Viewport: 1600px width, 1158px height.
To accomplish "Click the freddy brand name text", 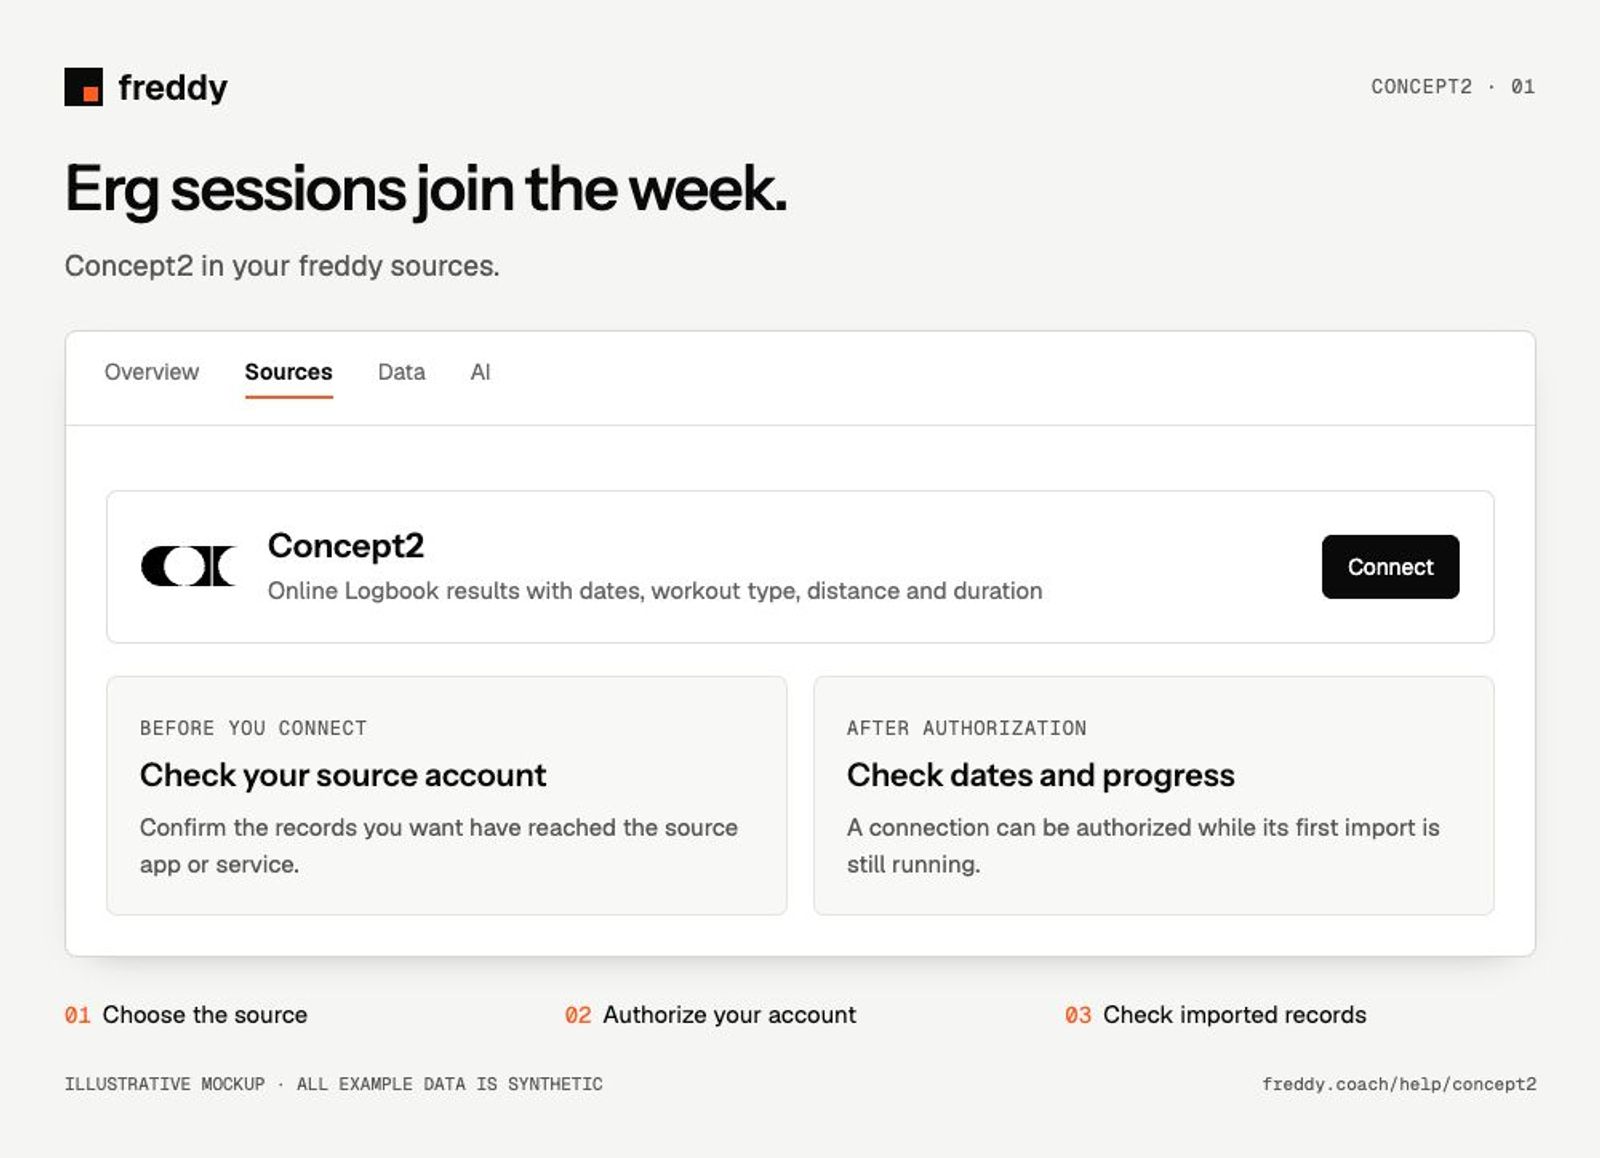I will 173,88.
